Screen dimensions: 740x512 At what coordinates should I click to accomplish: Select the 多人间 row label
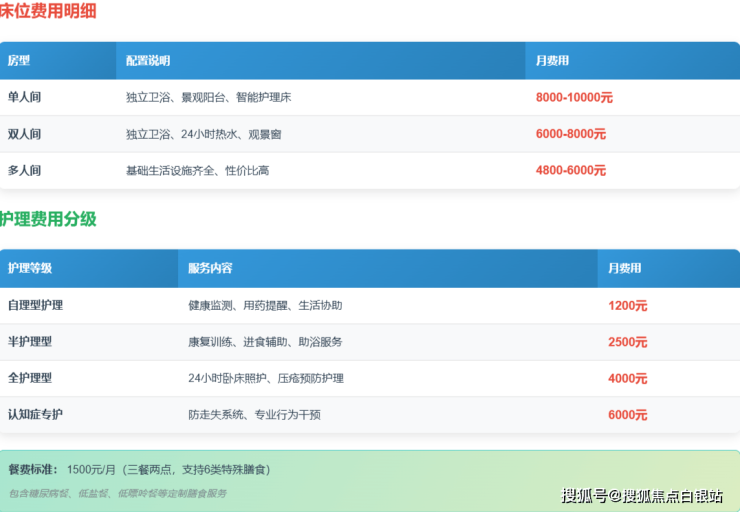click(x=25, y=171)
